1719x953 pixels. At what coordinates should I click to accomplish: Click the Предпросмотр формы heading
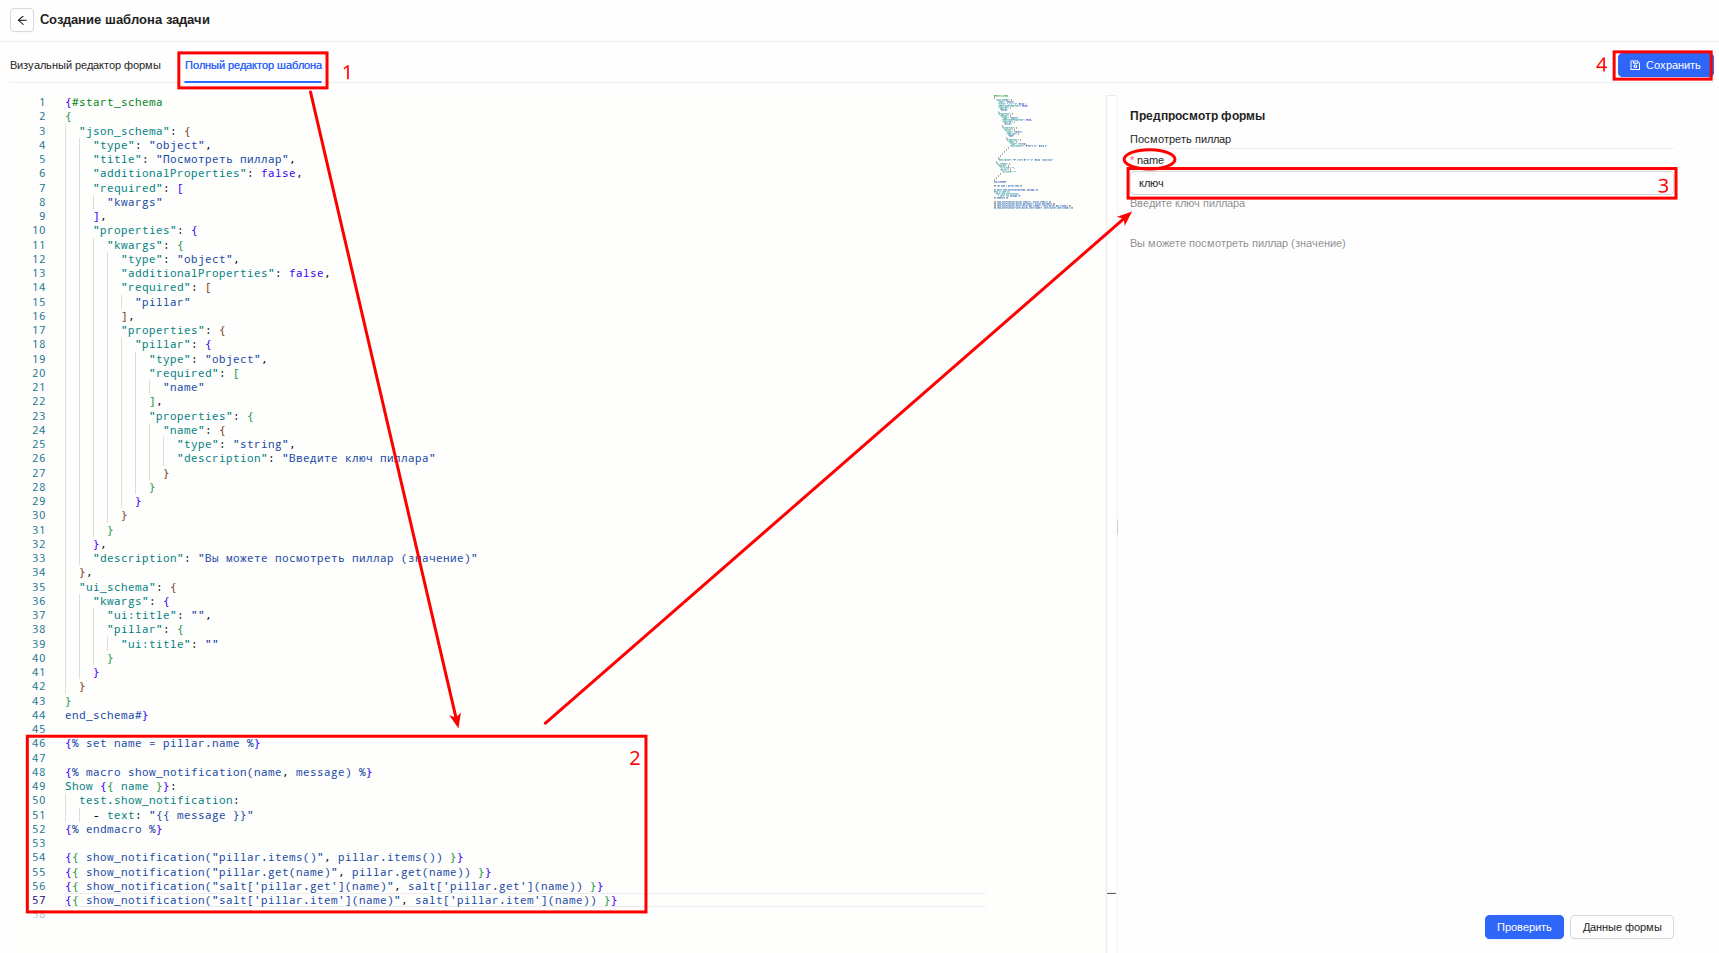tap(1197, 116)
